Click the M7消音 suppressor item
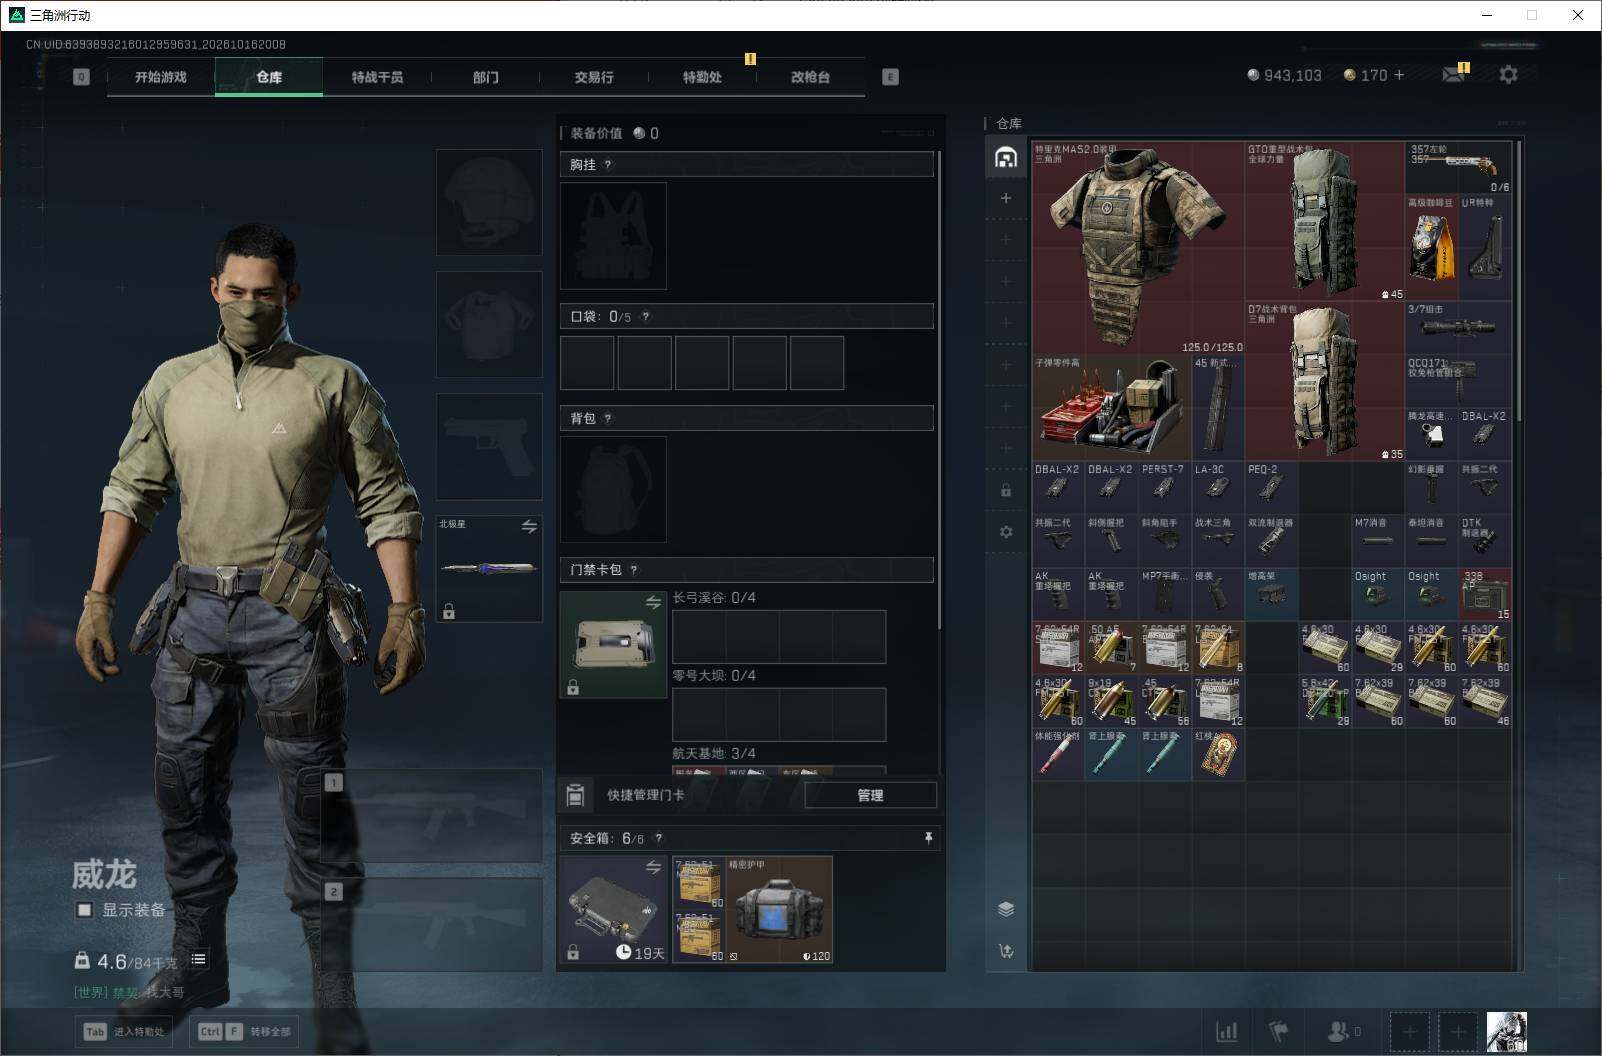This screenshot has width=1602, height=1056. click(x=1378, y=541)
